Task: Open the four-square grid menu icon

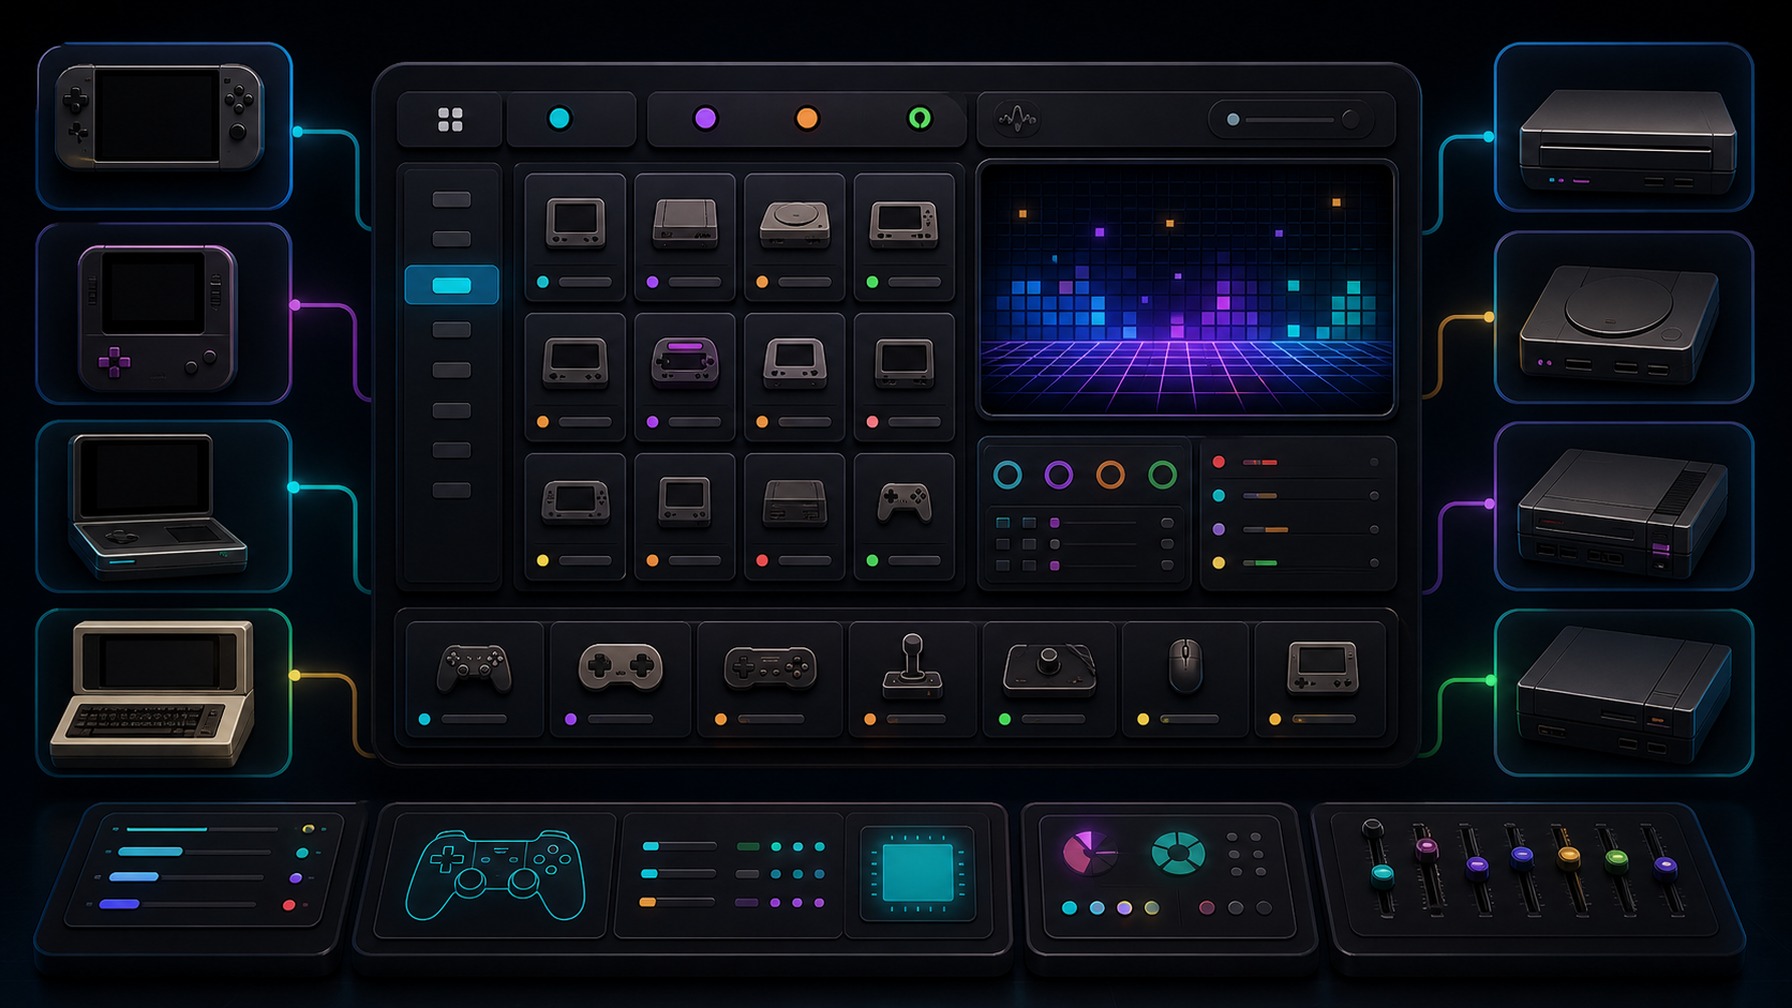Action: [x=450, y=120]
